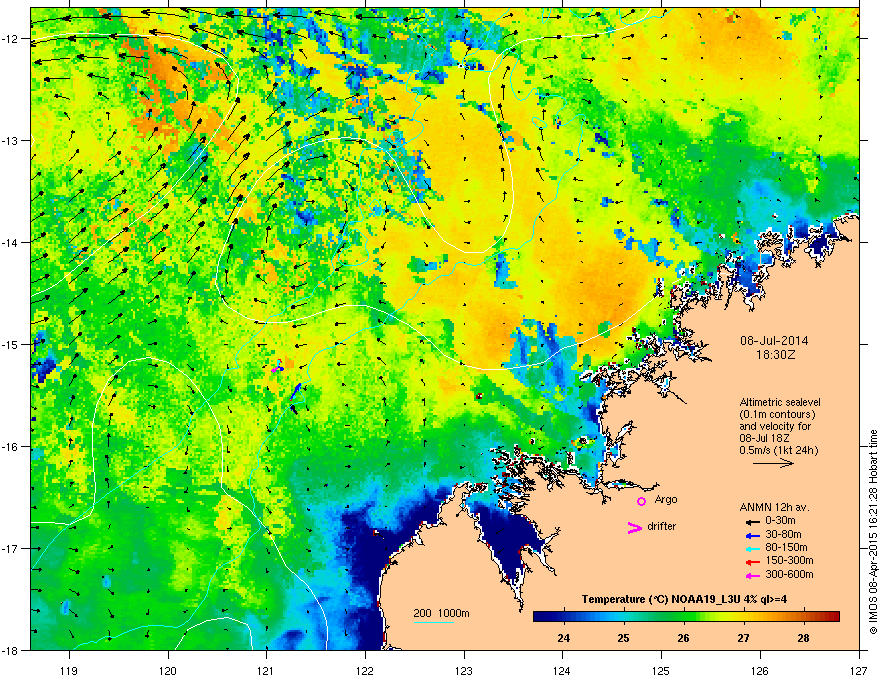The height and width of the screenshot is (680, 880).
Task: Click the magenta 300-600m legend arrow
Action: 751,576
